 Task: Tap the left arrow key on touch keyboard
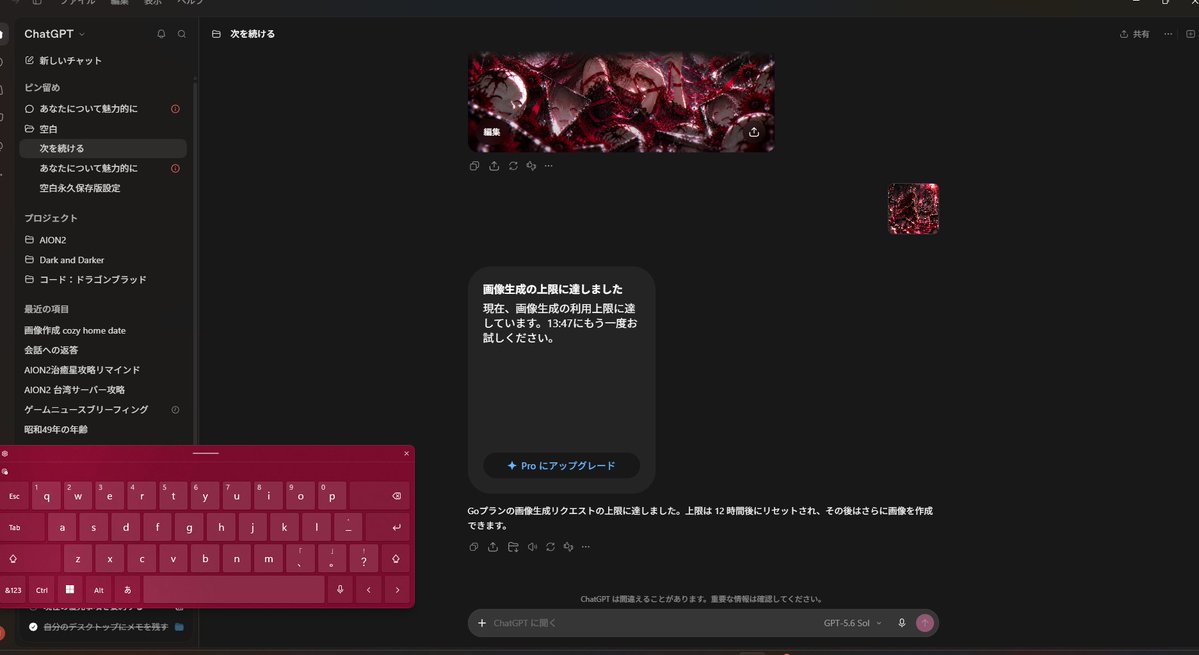369,590
